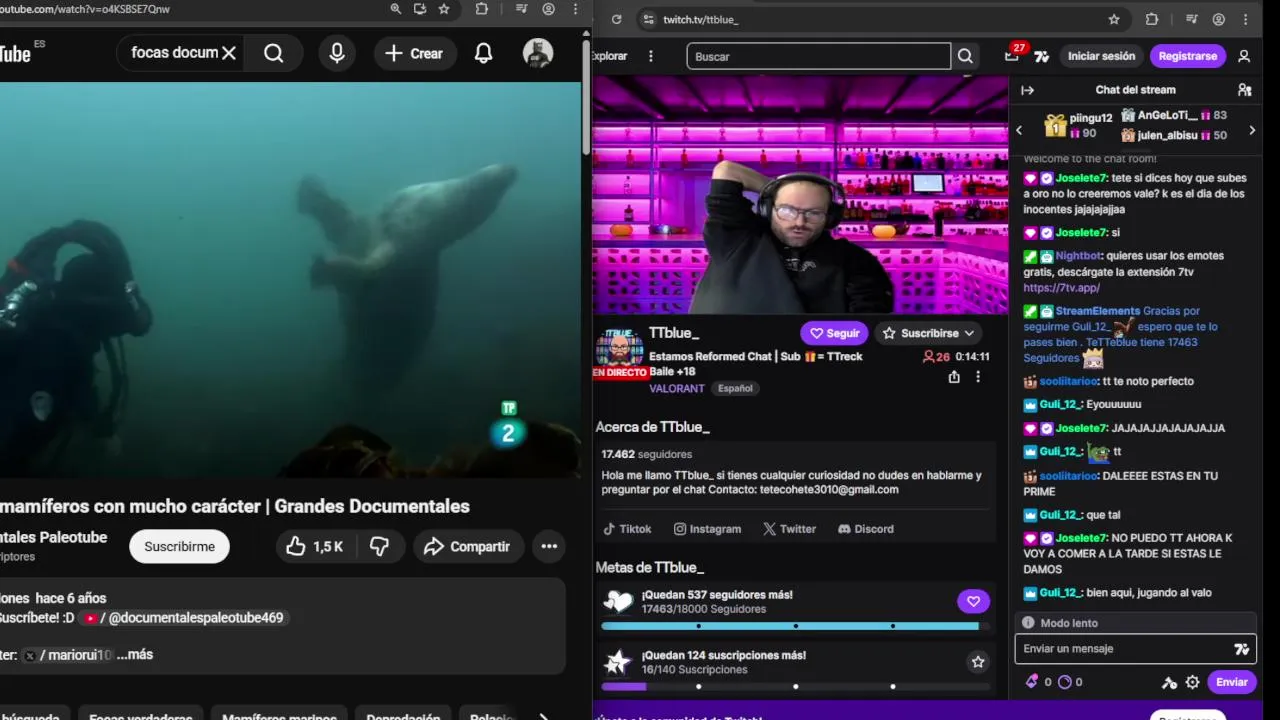Screen dimensions: 1280x720
Task: Open channel points icon below chat
Action: pos(1064,682)
